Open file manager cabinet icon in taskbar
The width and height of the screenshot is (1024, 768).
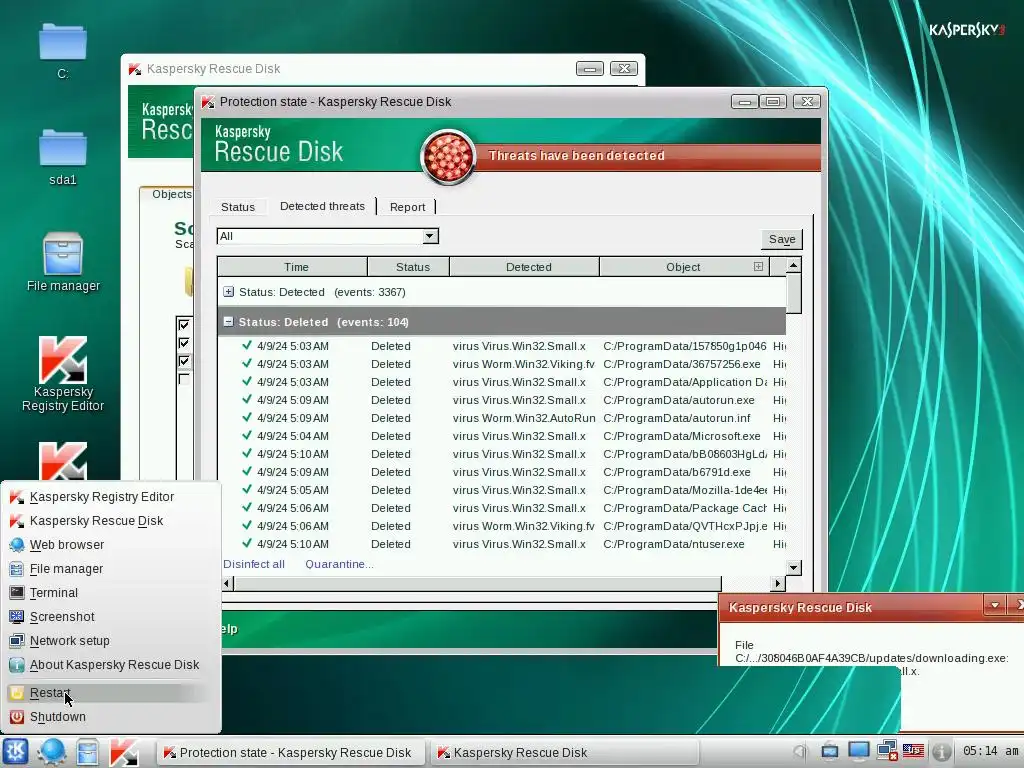click(x=87, y=752)
